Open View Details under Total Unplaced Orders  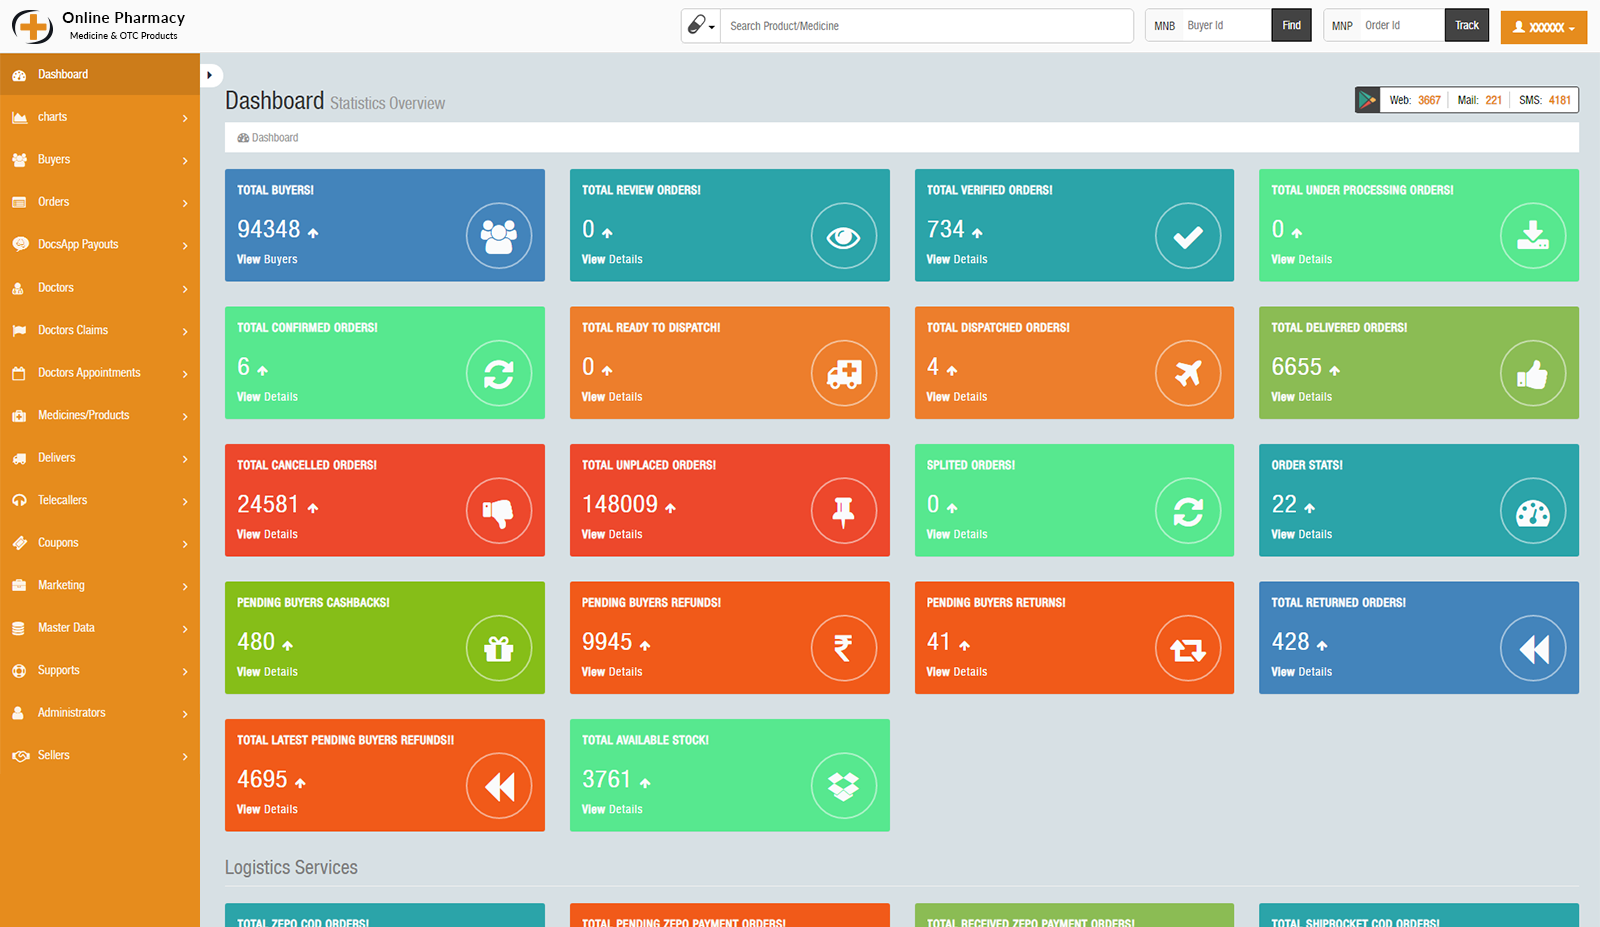point(612,534)
